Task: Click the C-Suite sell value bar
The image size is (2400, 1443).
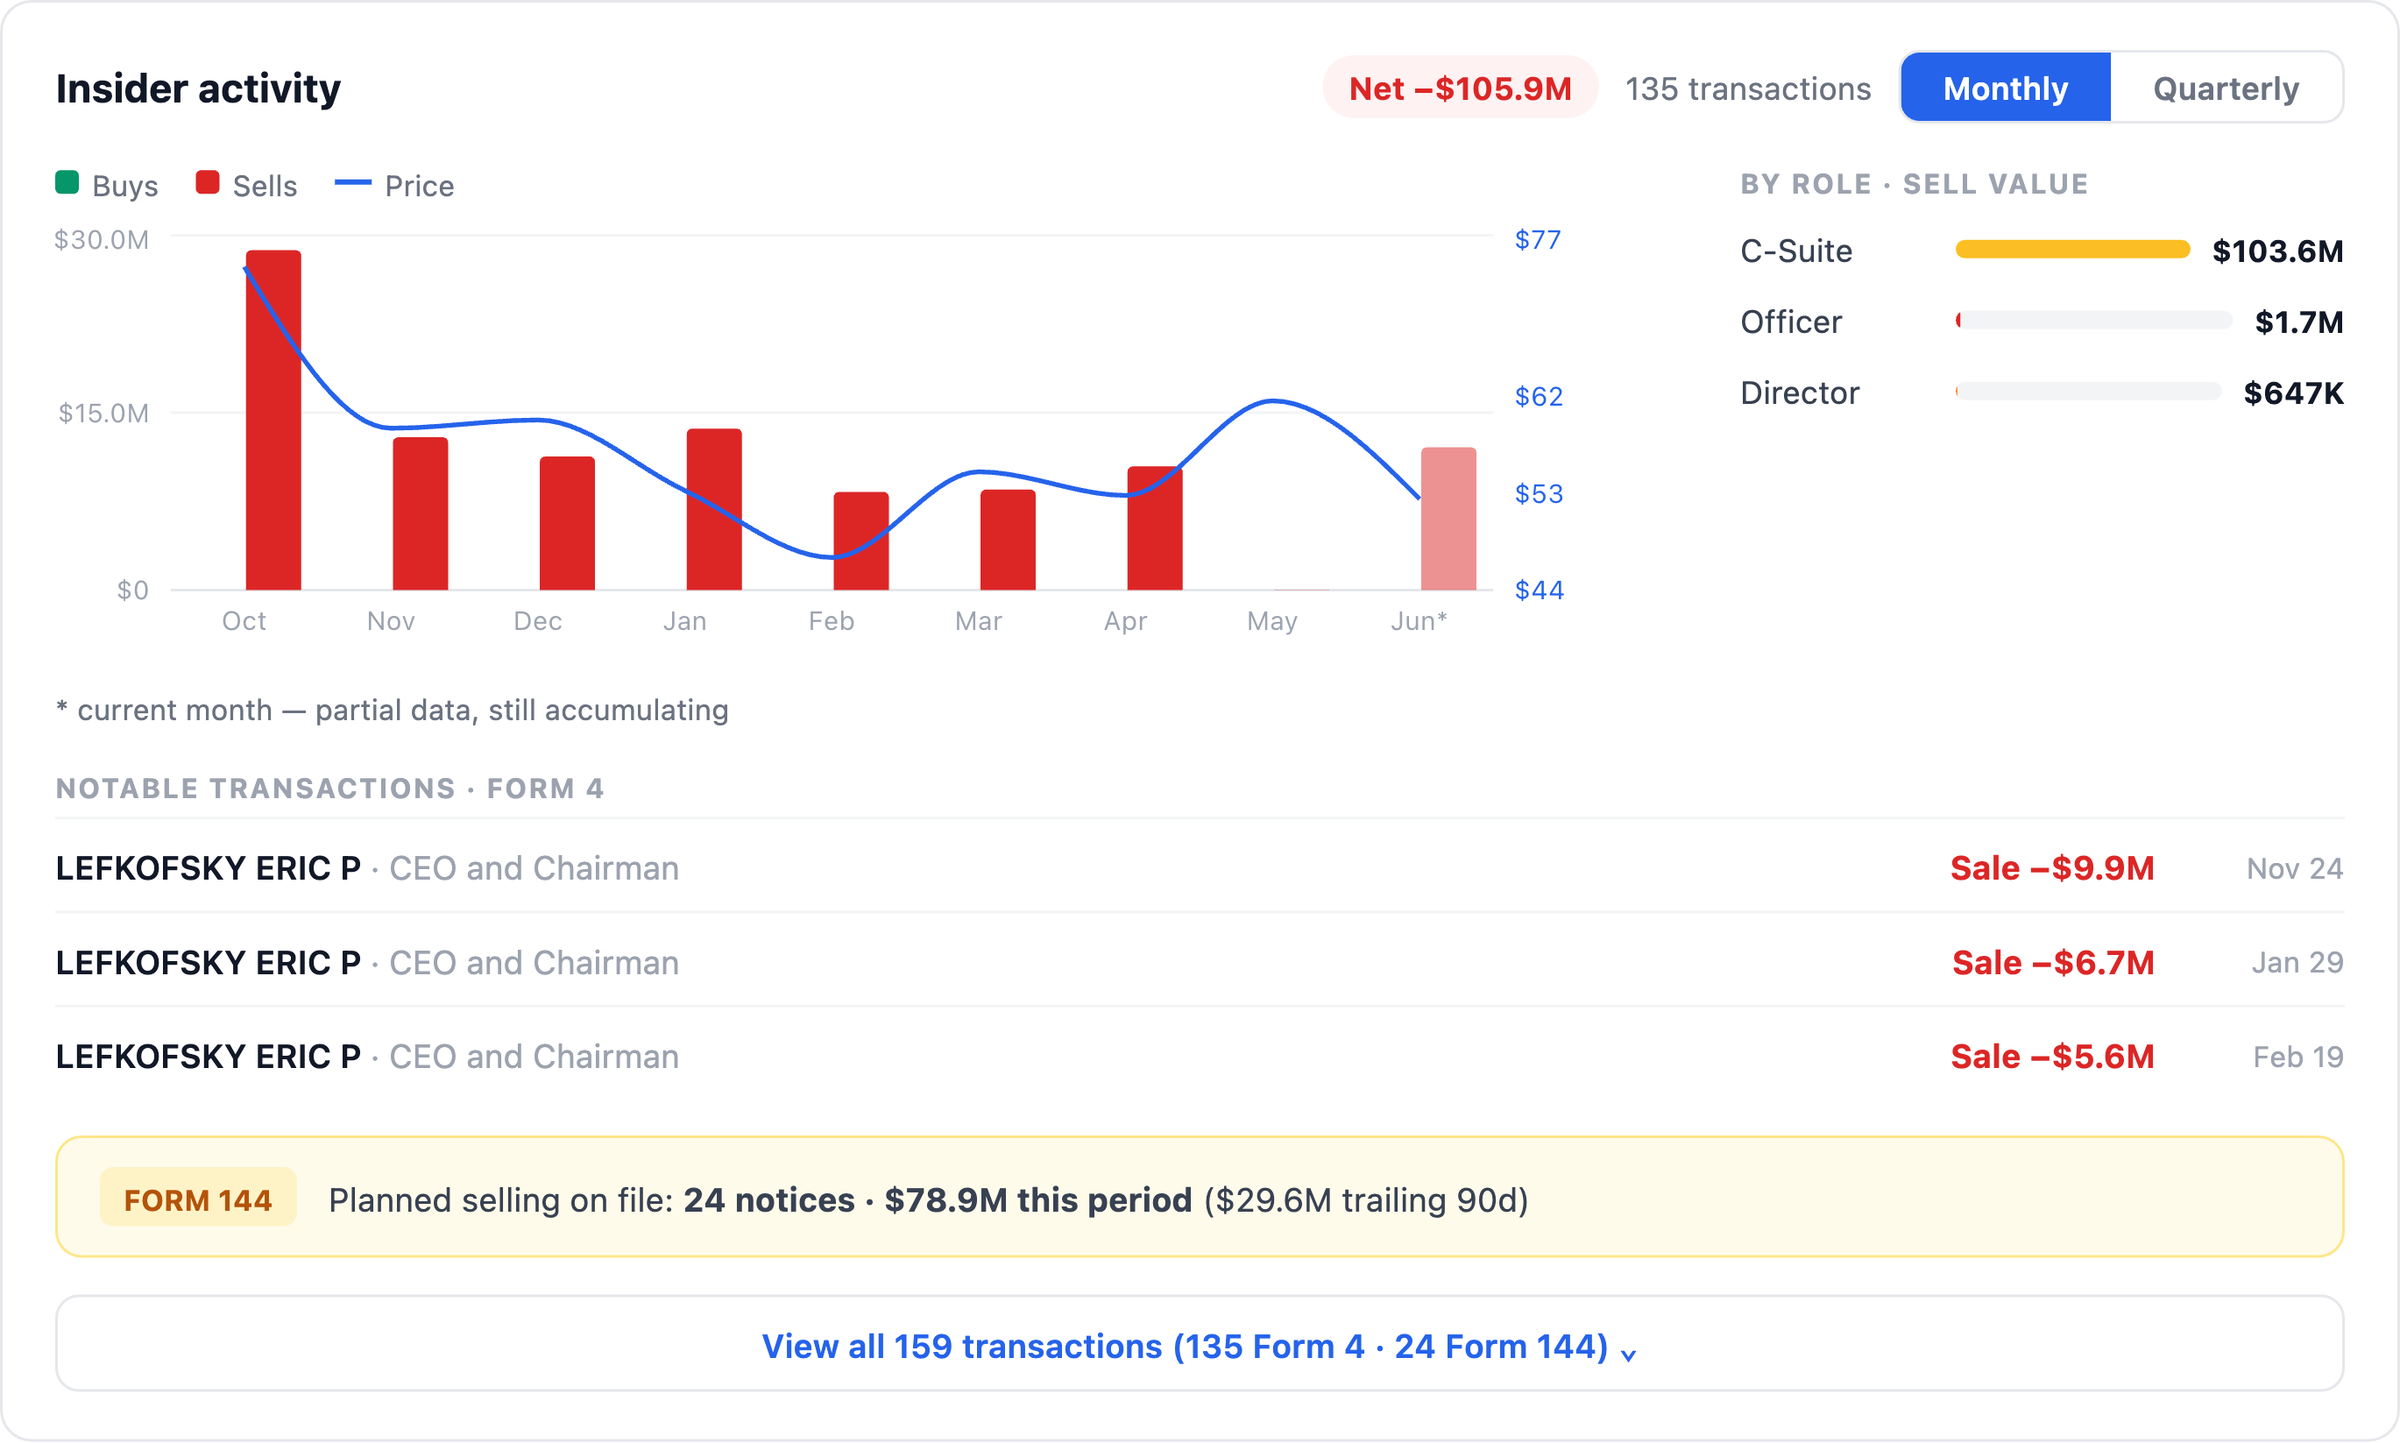Action: [2073, 250]
